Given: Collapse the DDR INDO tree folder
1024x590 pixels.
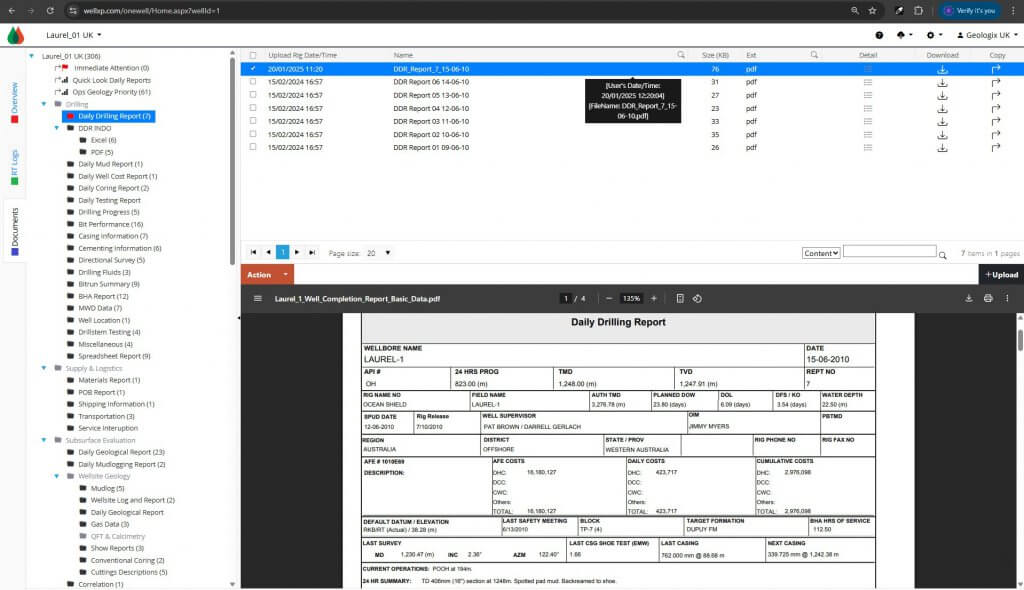Looking at the screenshot, I should [x=57, y=128].
